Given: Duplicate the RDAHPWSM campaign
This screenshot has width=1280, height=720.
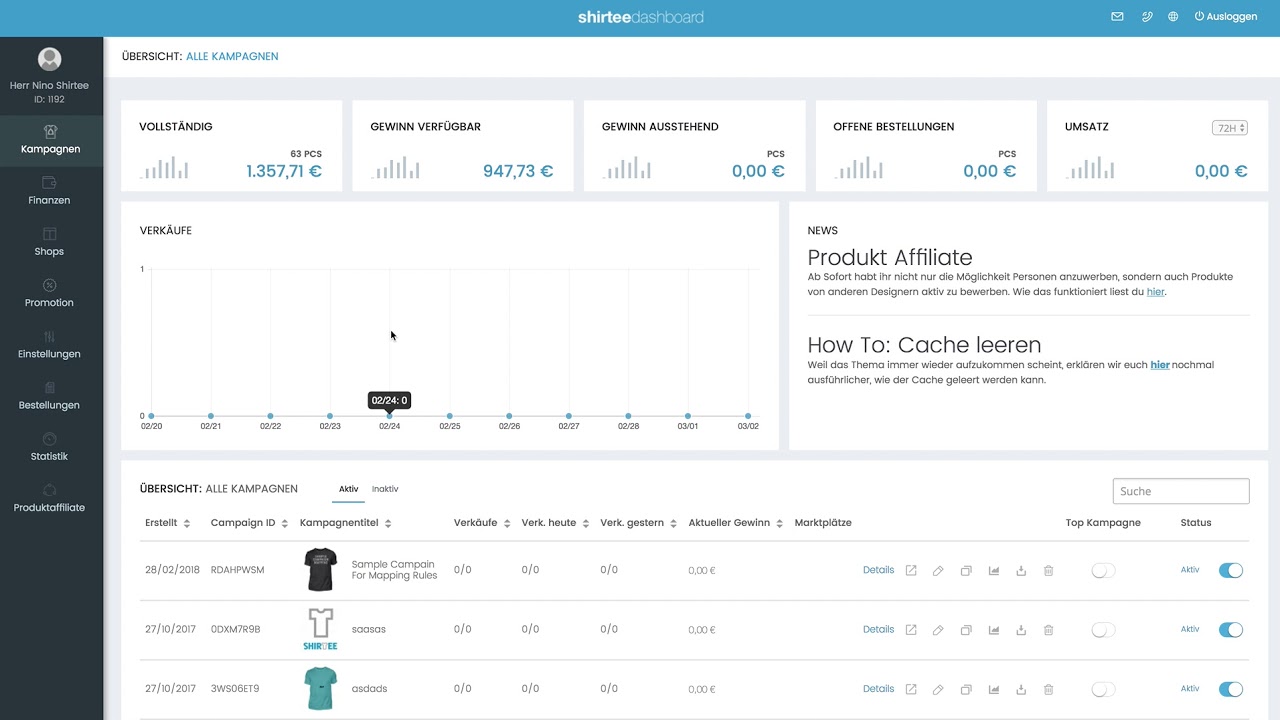Looking at the screenshot, I should (x=966, y=571).
